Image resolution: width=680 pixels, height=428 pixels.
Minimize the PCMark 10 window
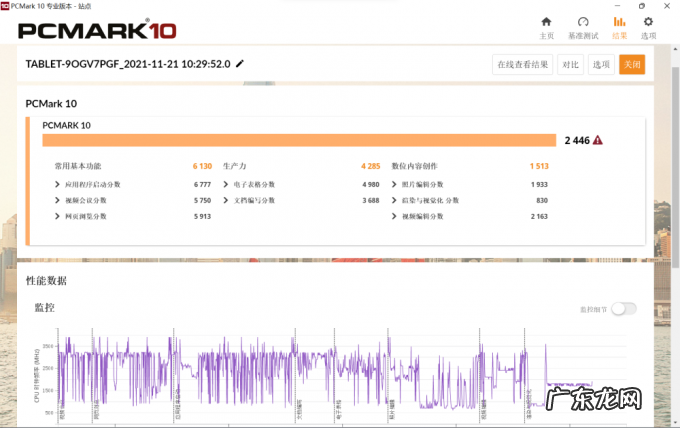618,6
